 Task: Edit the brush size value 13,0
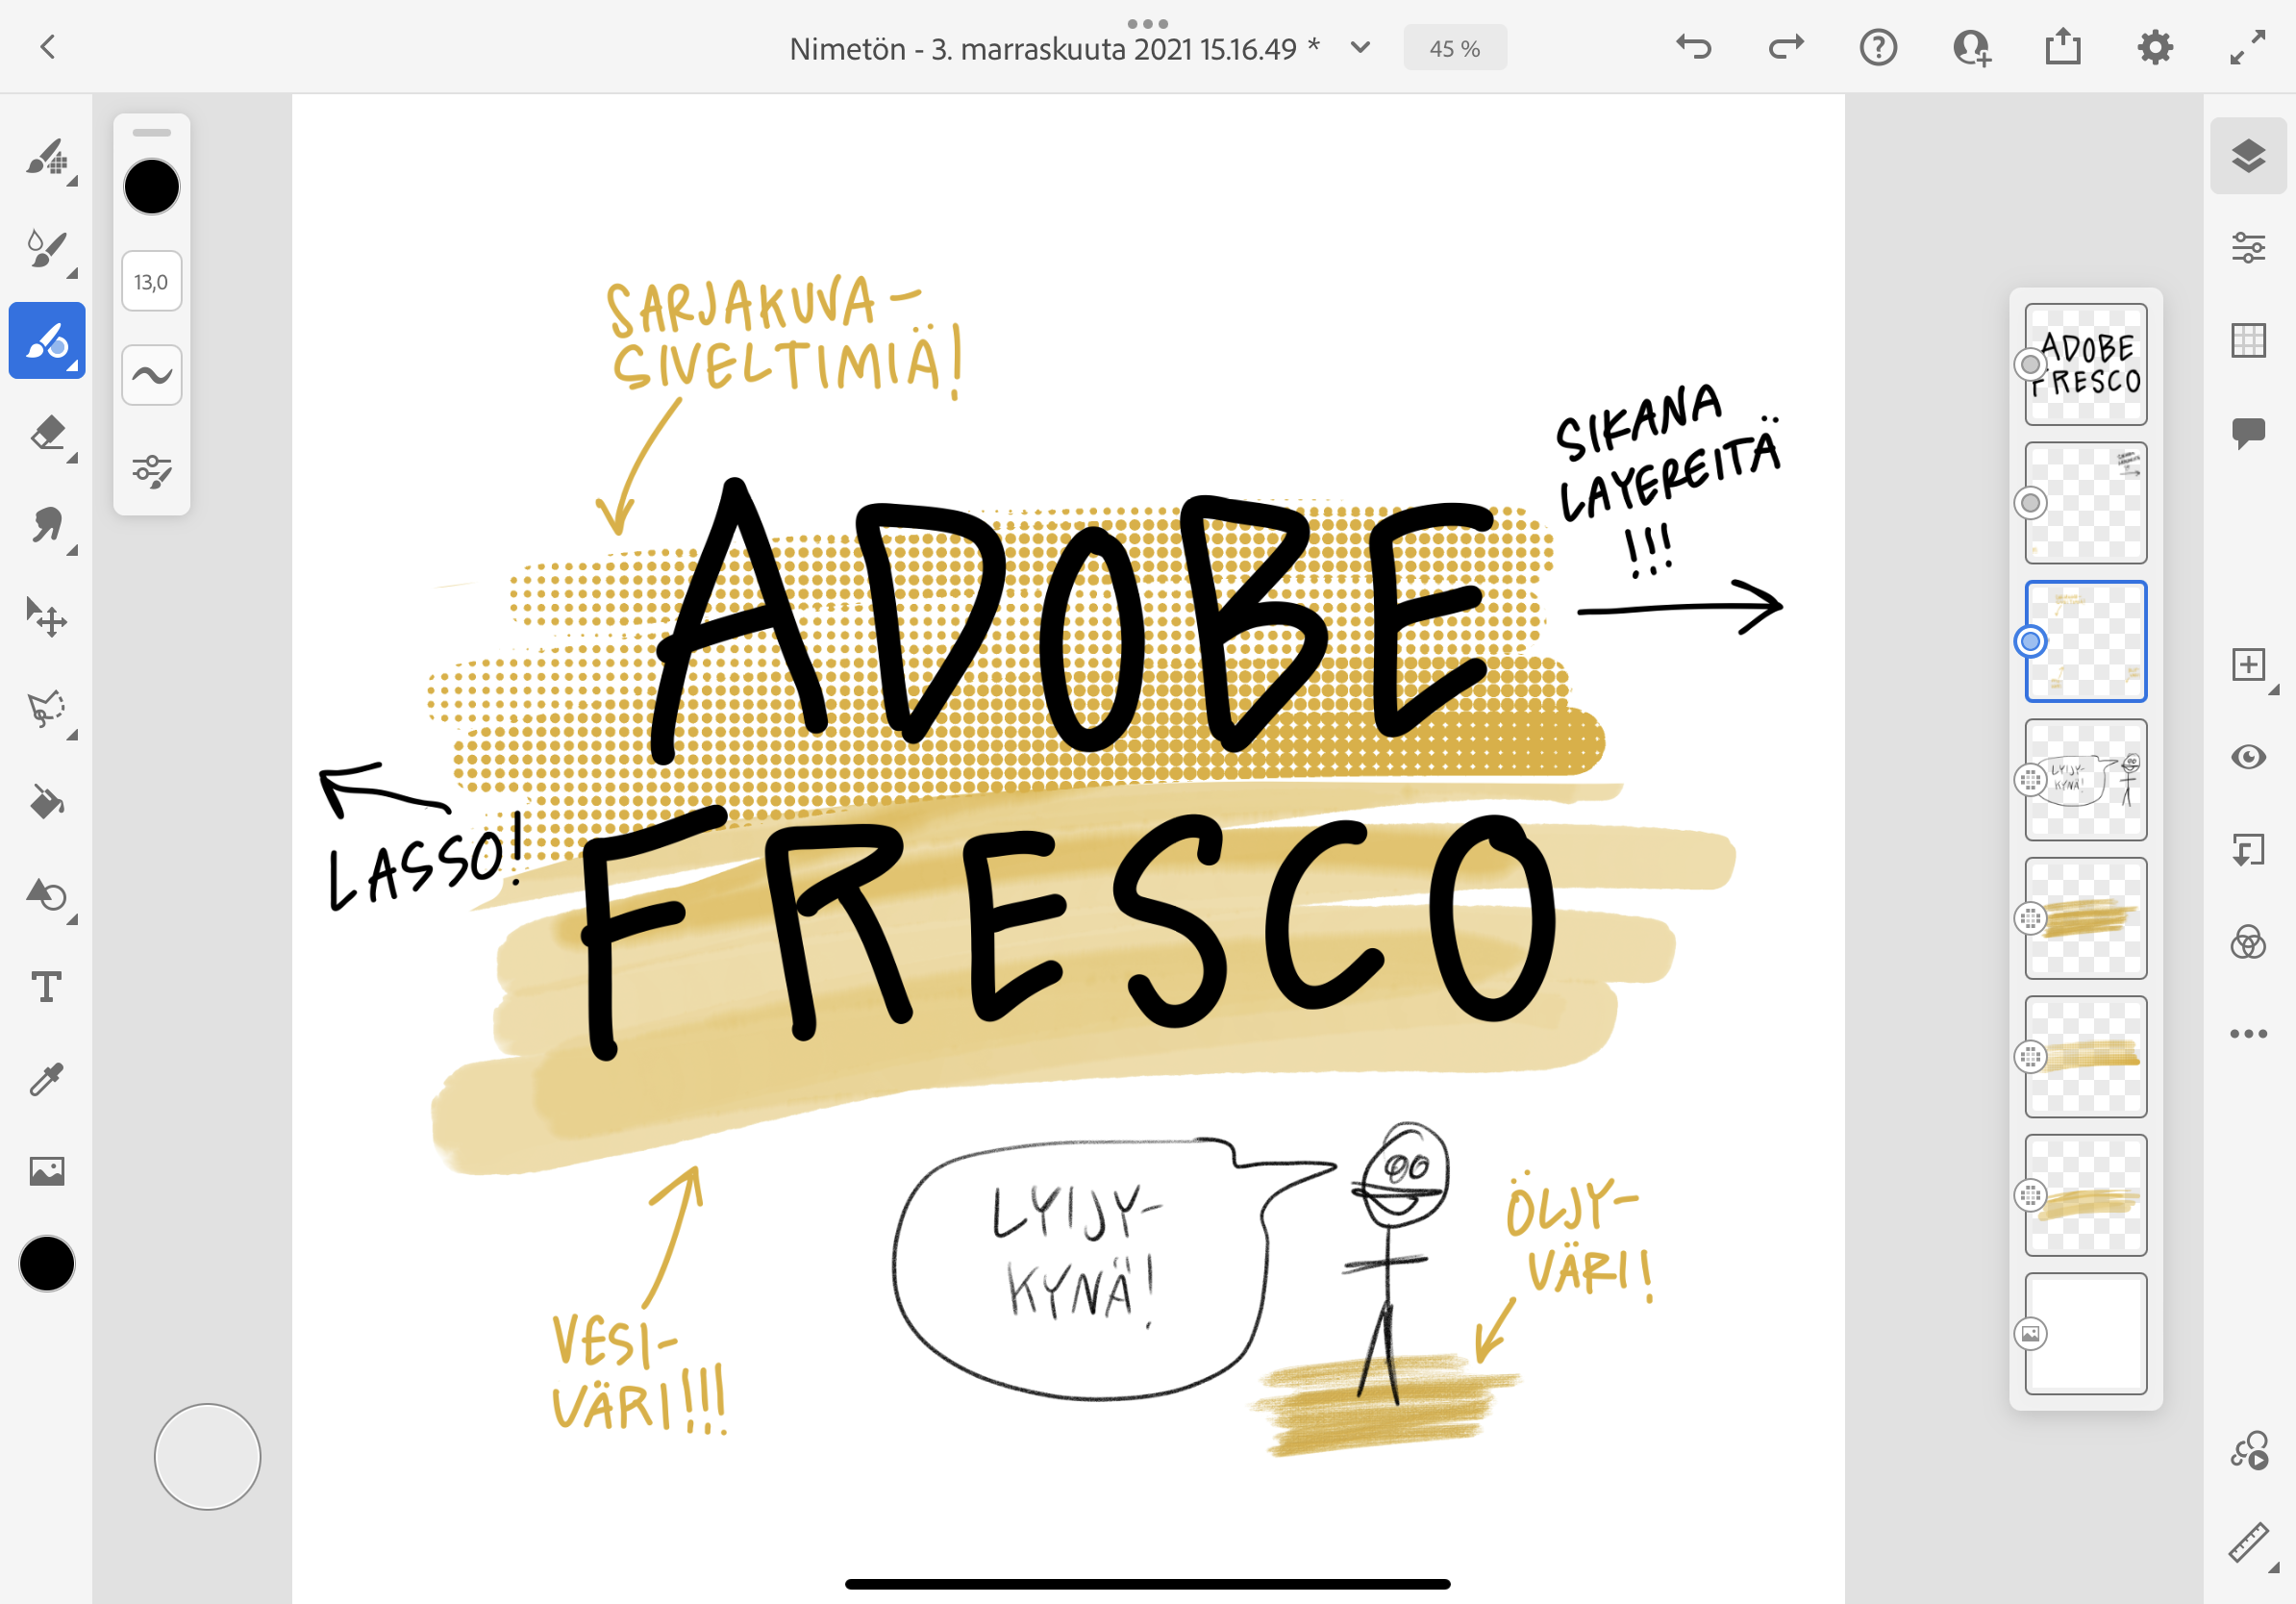click(x=152, y=282)
